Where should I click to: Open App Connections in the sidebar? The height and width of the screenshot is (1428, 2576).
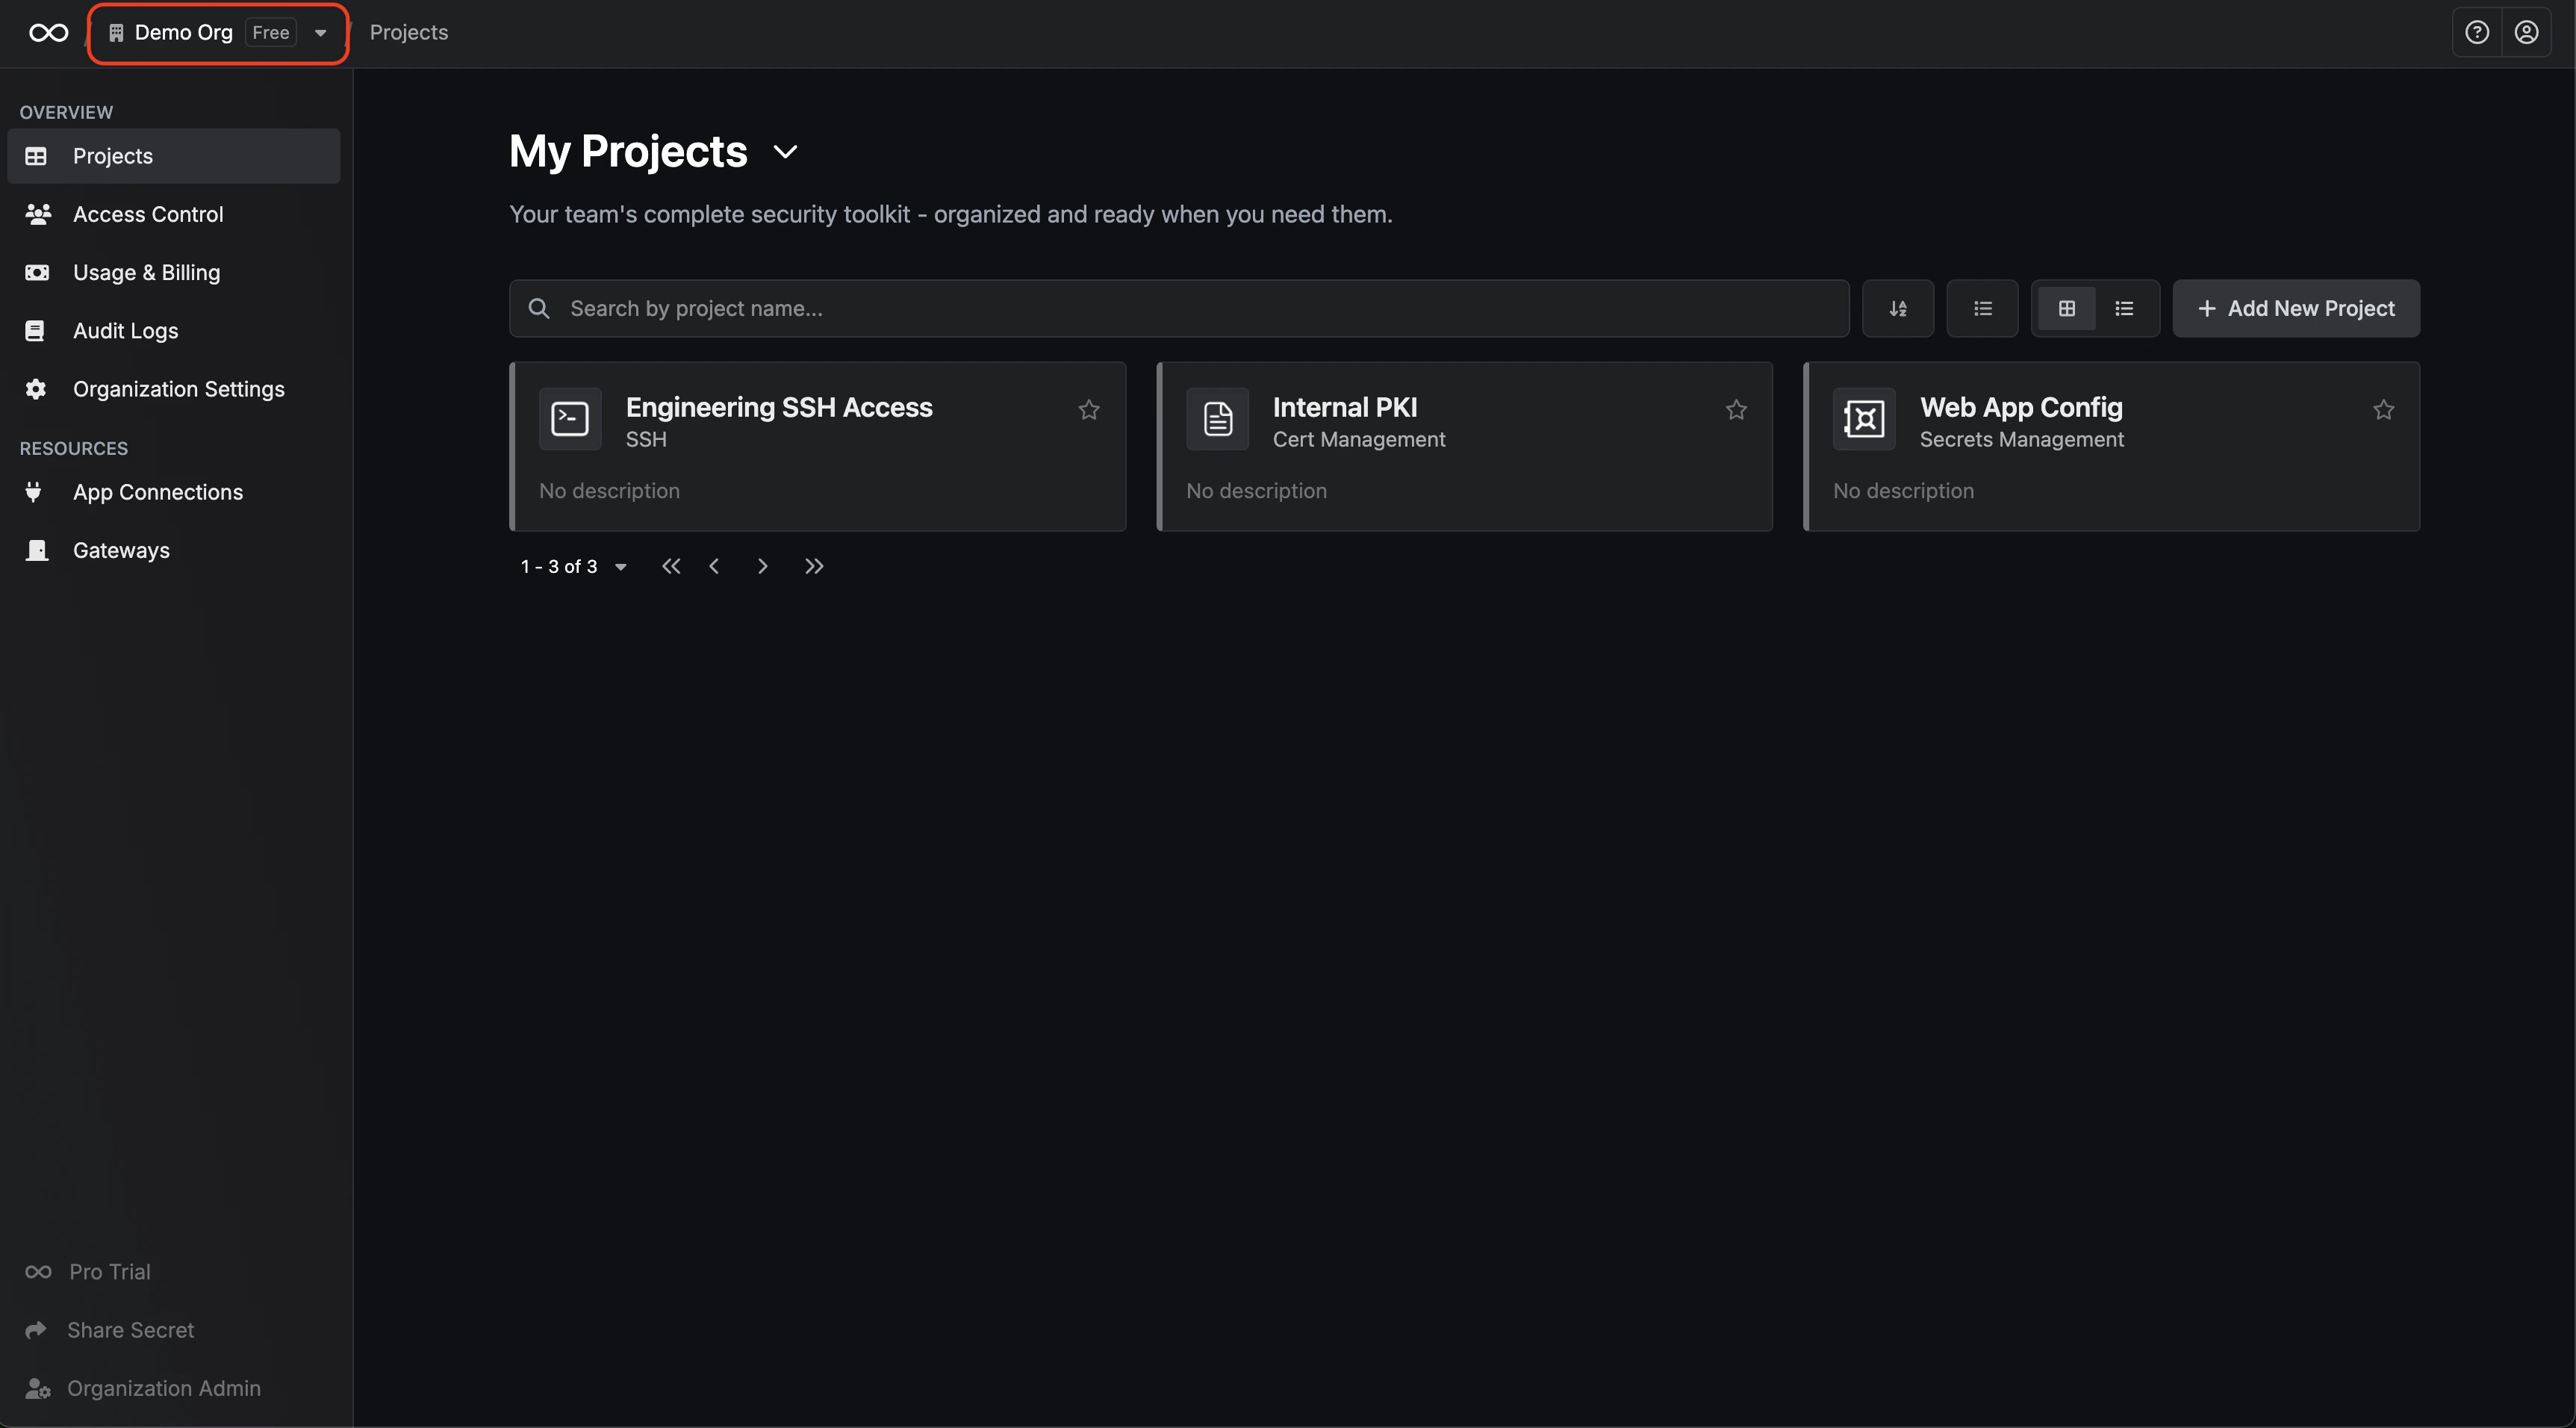[174, 492]
